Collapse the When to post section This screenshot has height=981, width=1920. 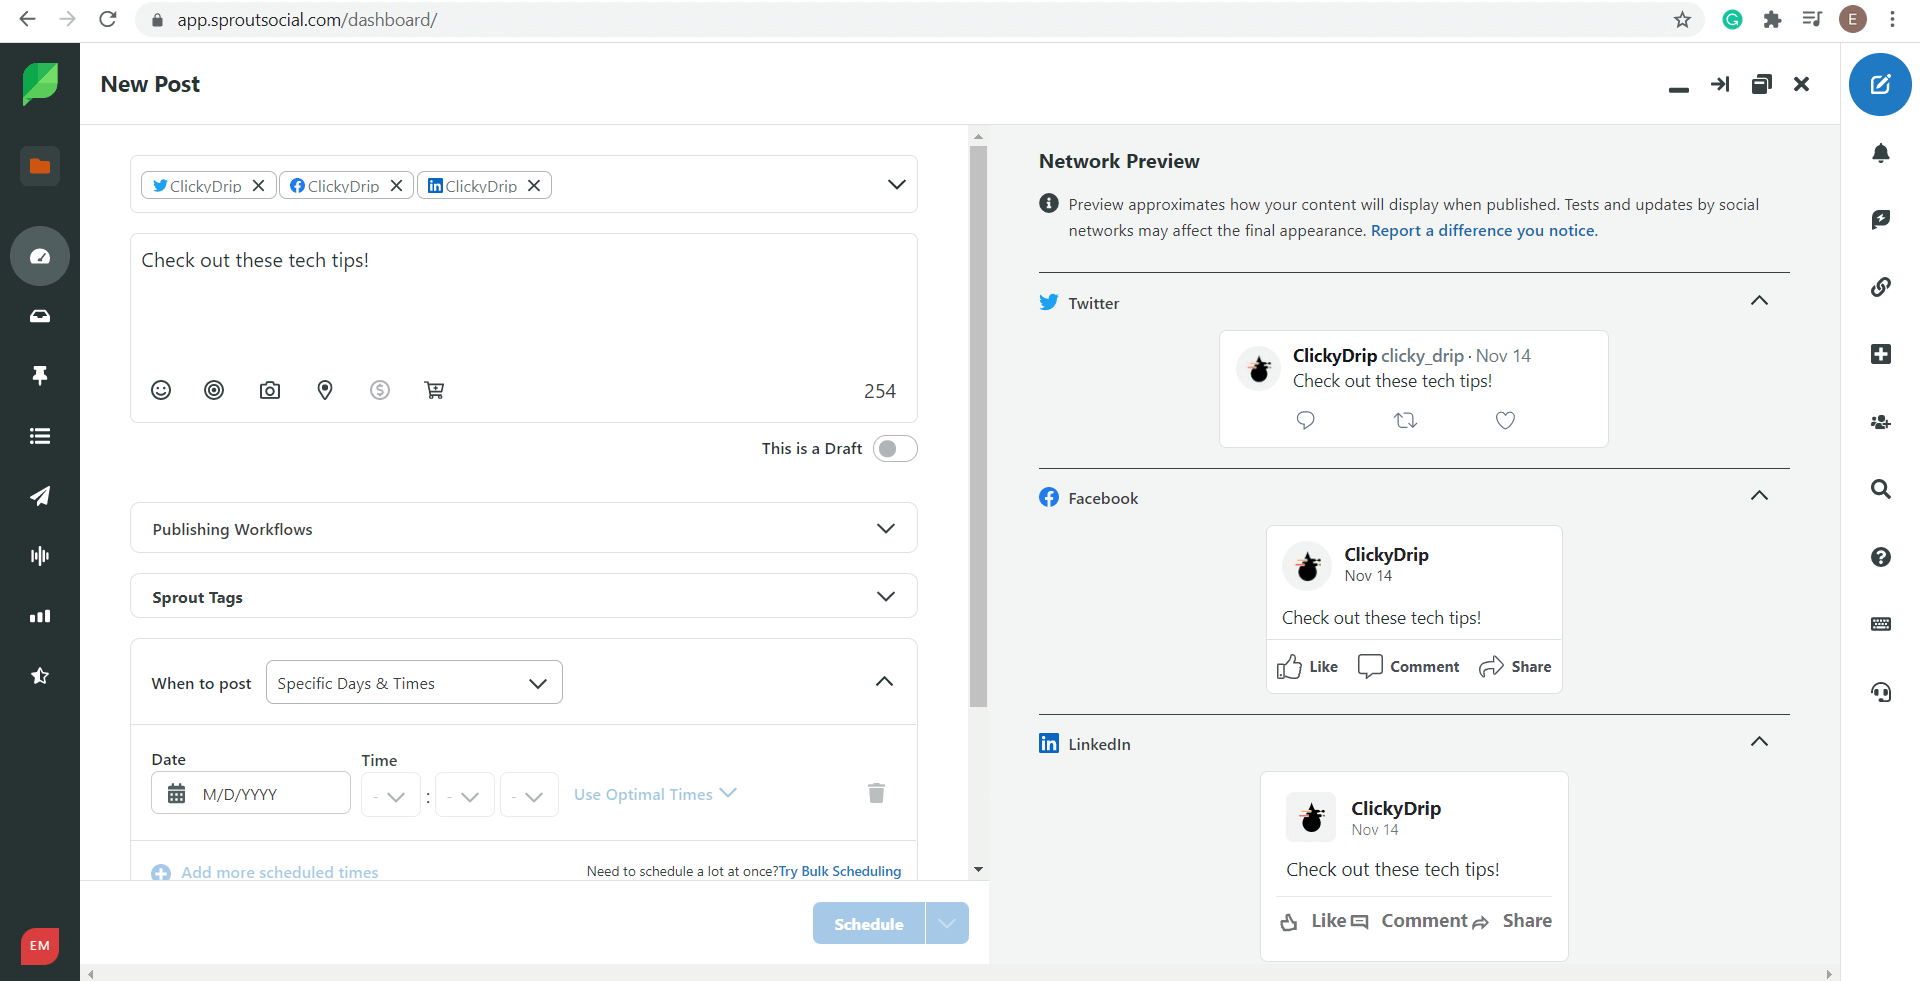tap(884, 682)
